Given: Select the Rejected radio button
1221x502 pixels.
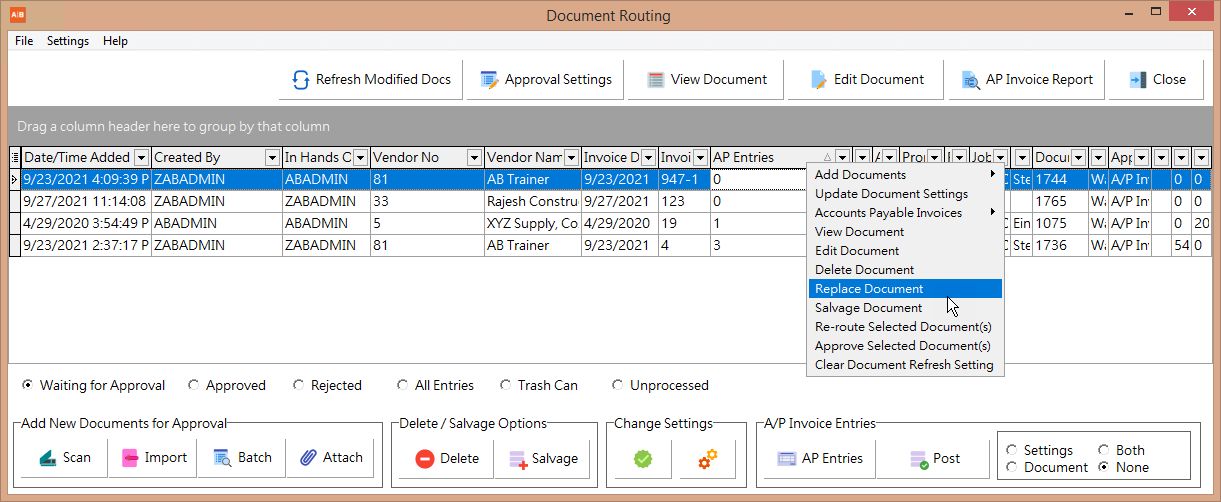Looking at the screenshot, I should click(298, 385).
